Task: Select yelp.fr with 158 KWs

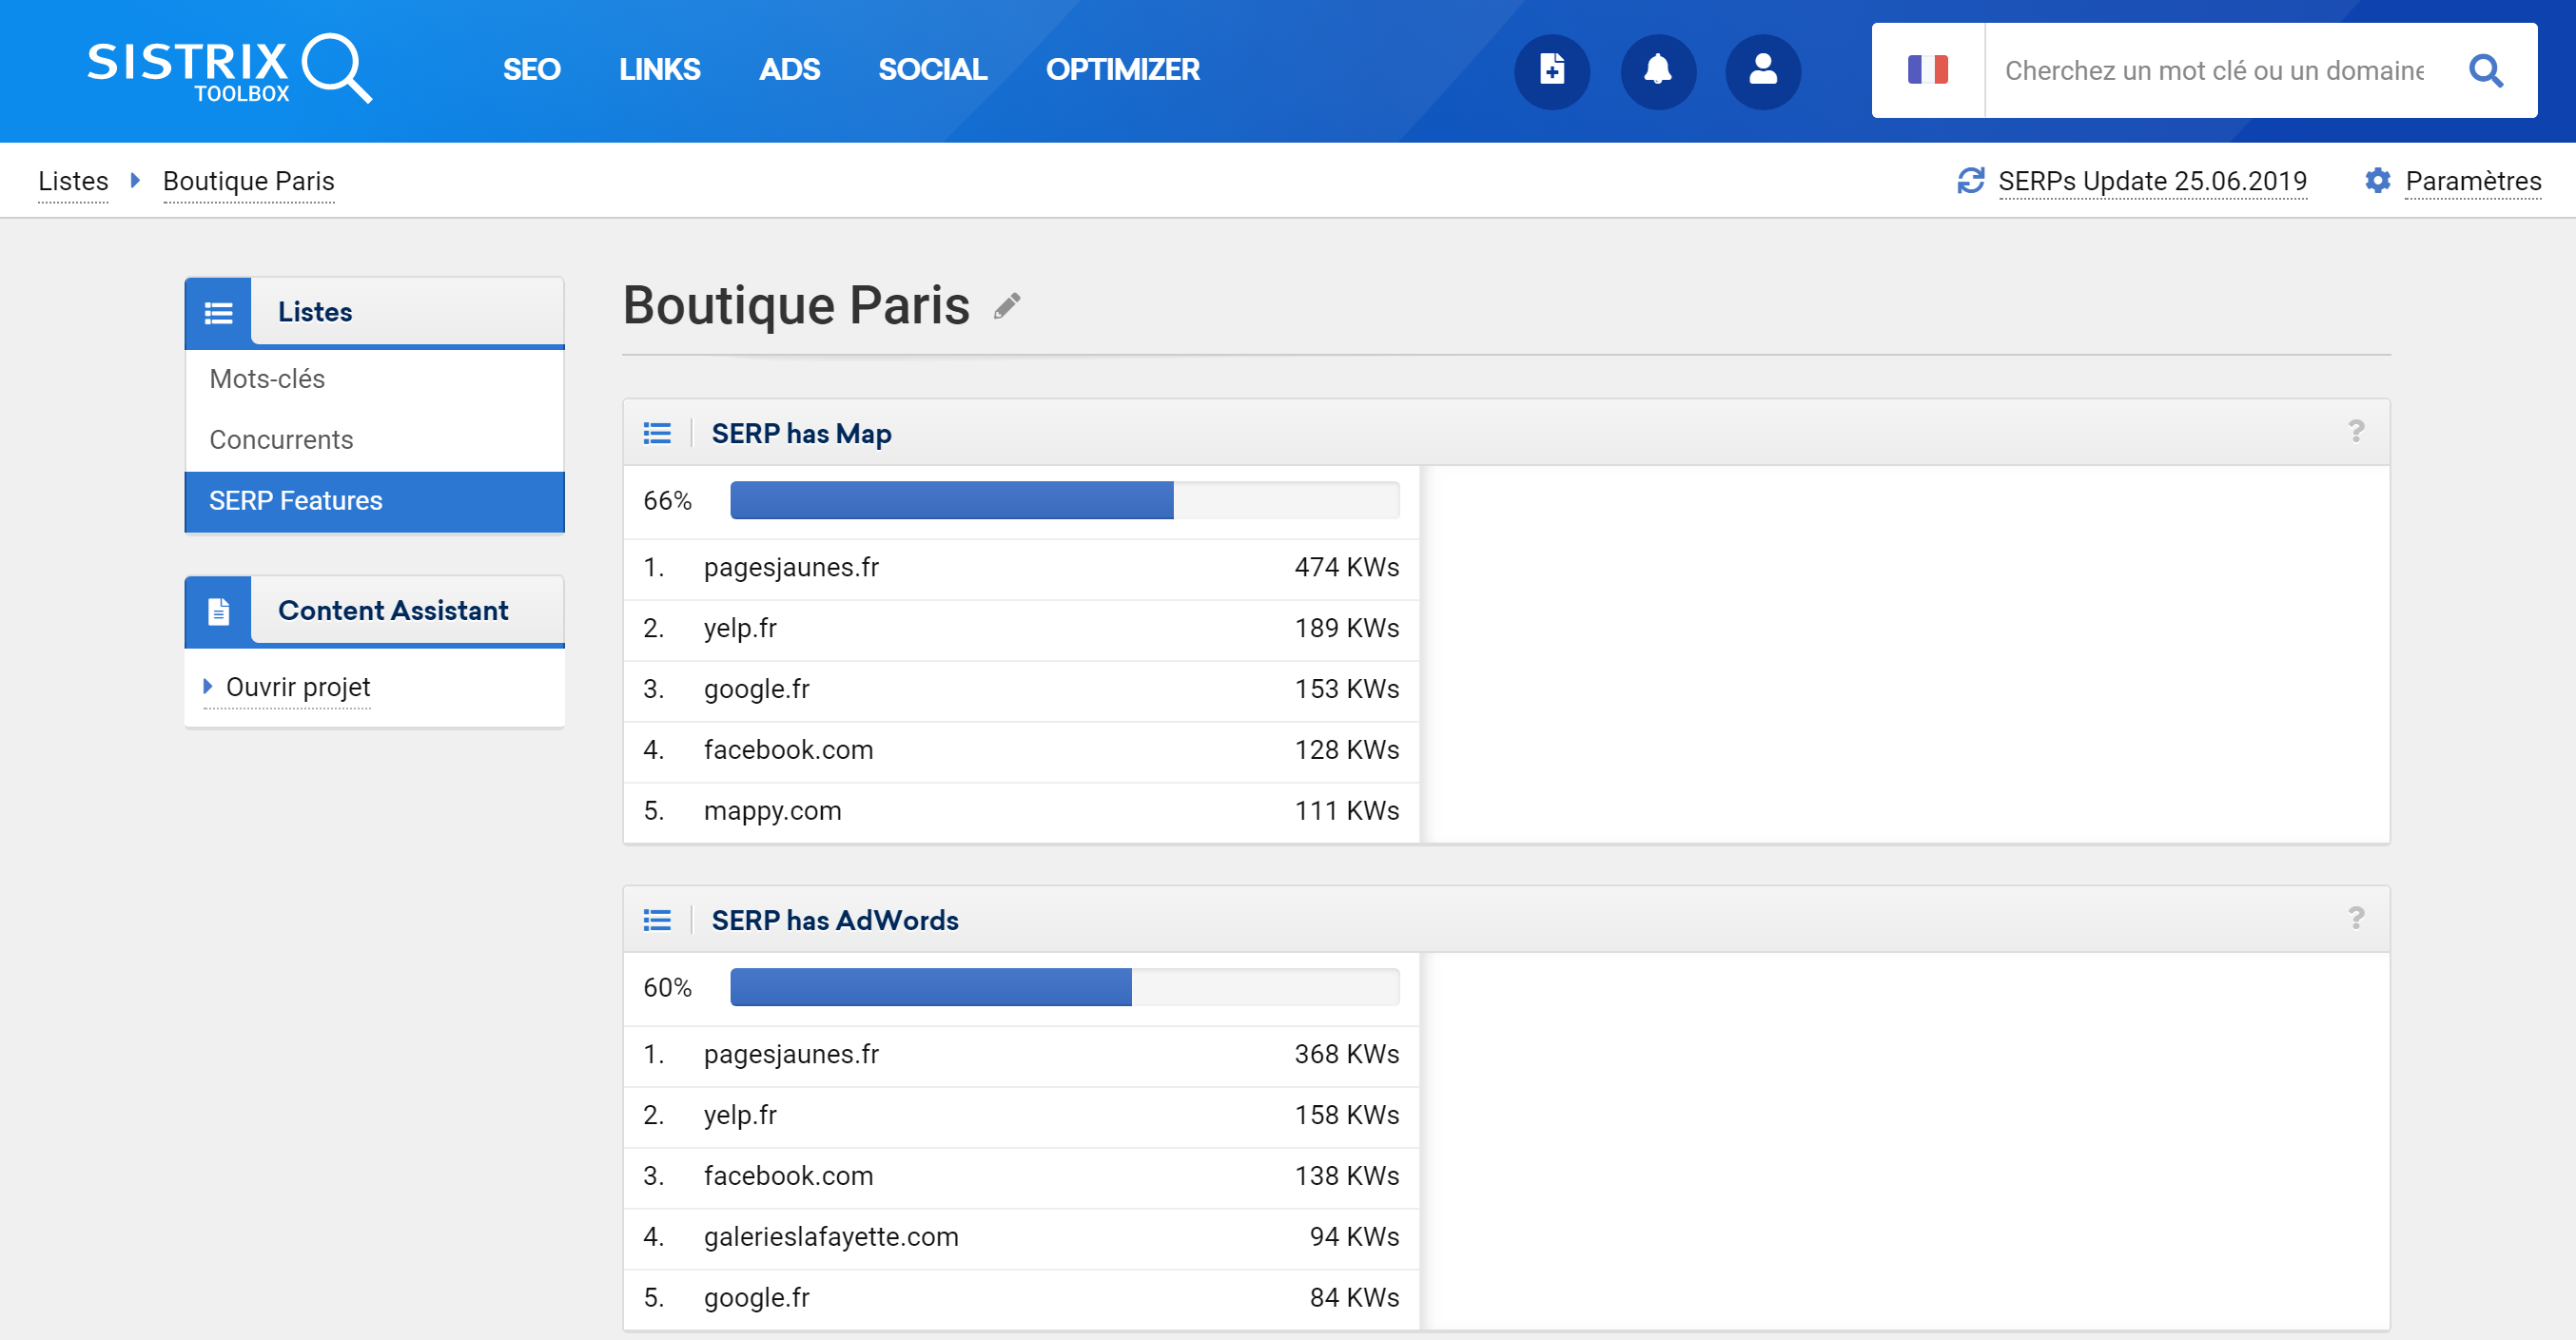Action: [x=1020, y=1116]
